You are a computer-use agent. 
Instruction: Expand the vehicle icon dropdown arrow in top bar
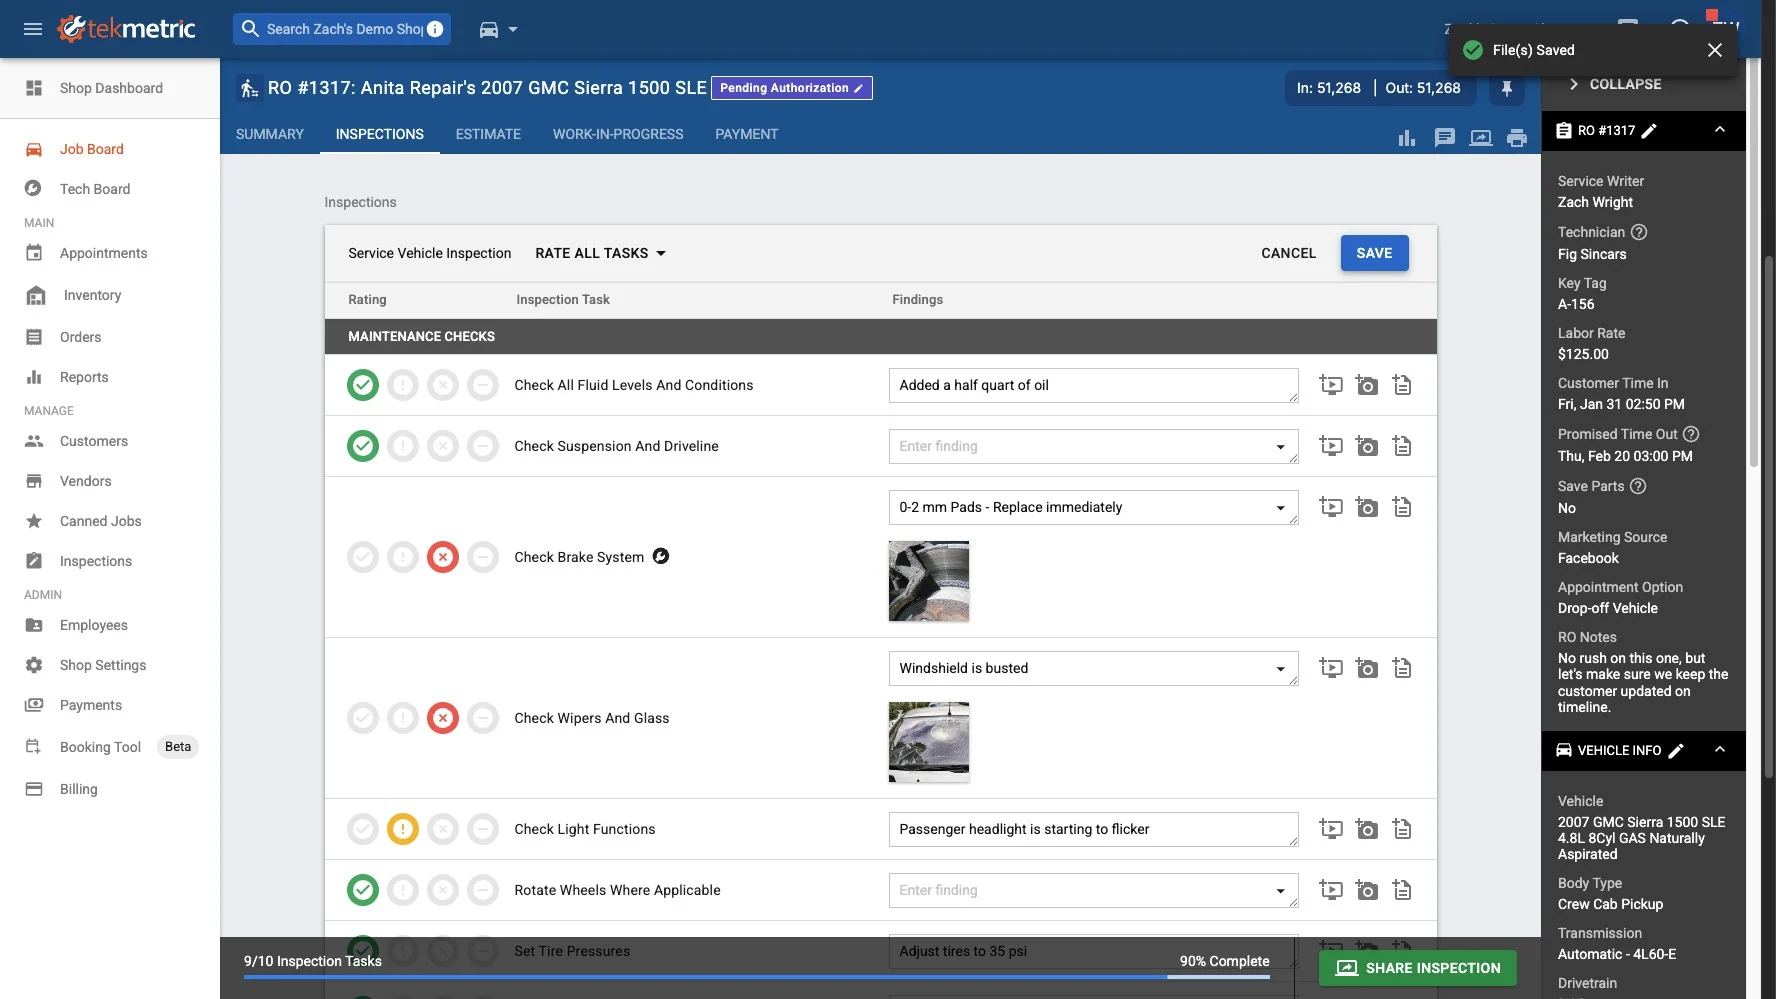[513, 30]
